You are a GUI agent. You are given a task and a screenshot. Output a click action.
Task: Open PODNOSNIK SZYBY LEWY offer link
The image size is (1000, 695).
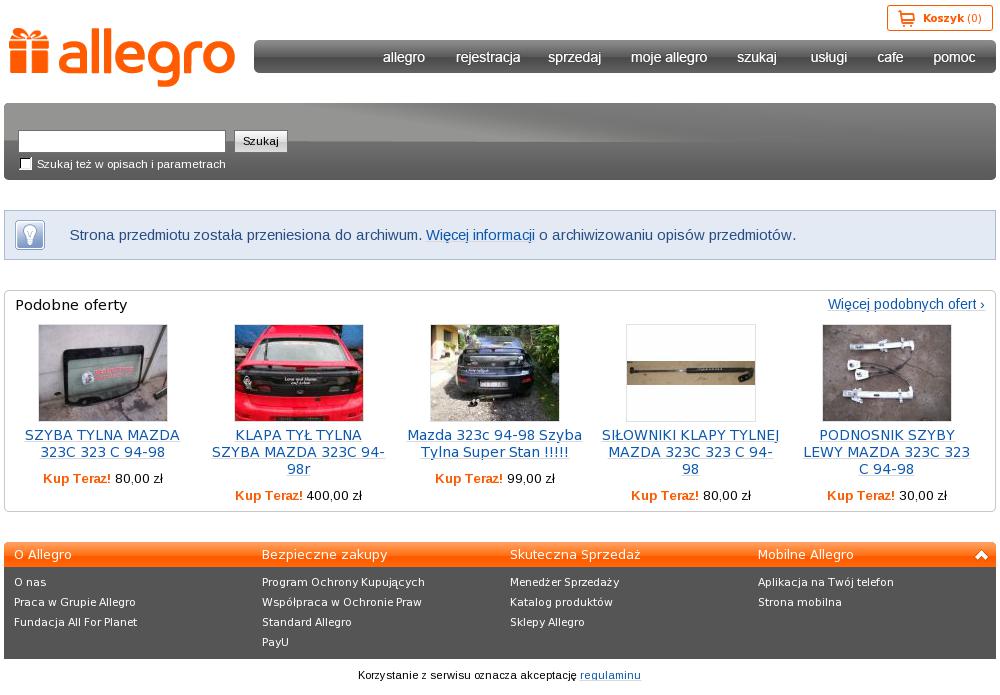[x=886, y=452]
